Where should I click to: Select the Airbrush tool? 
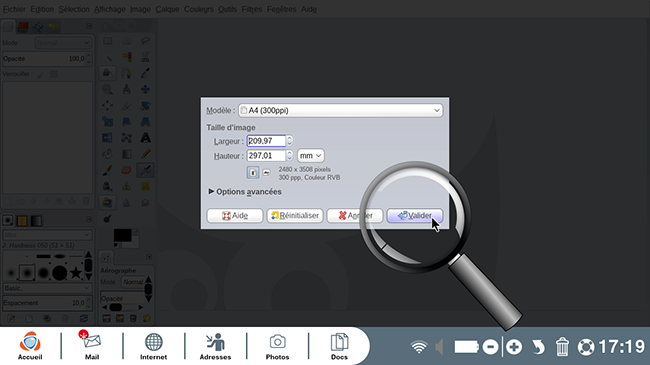click(146, 170)
